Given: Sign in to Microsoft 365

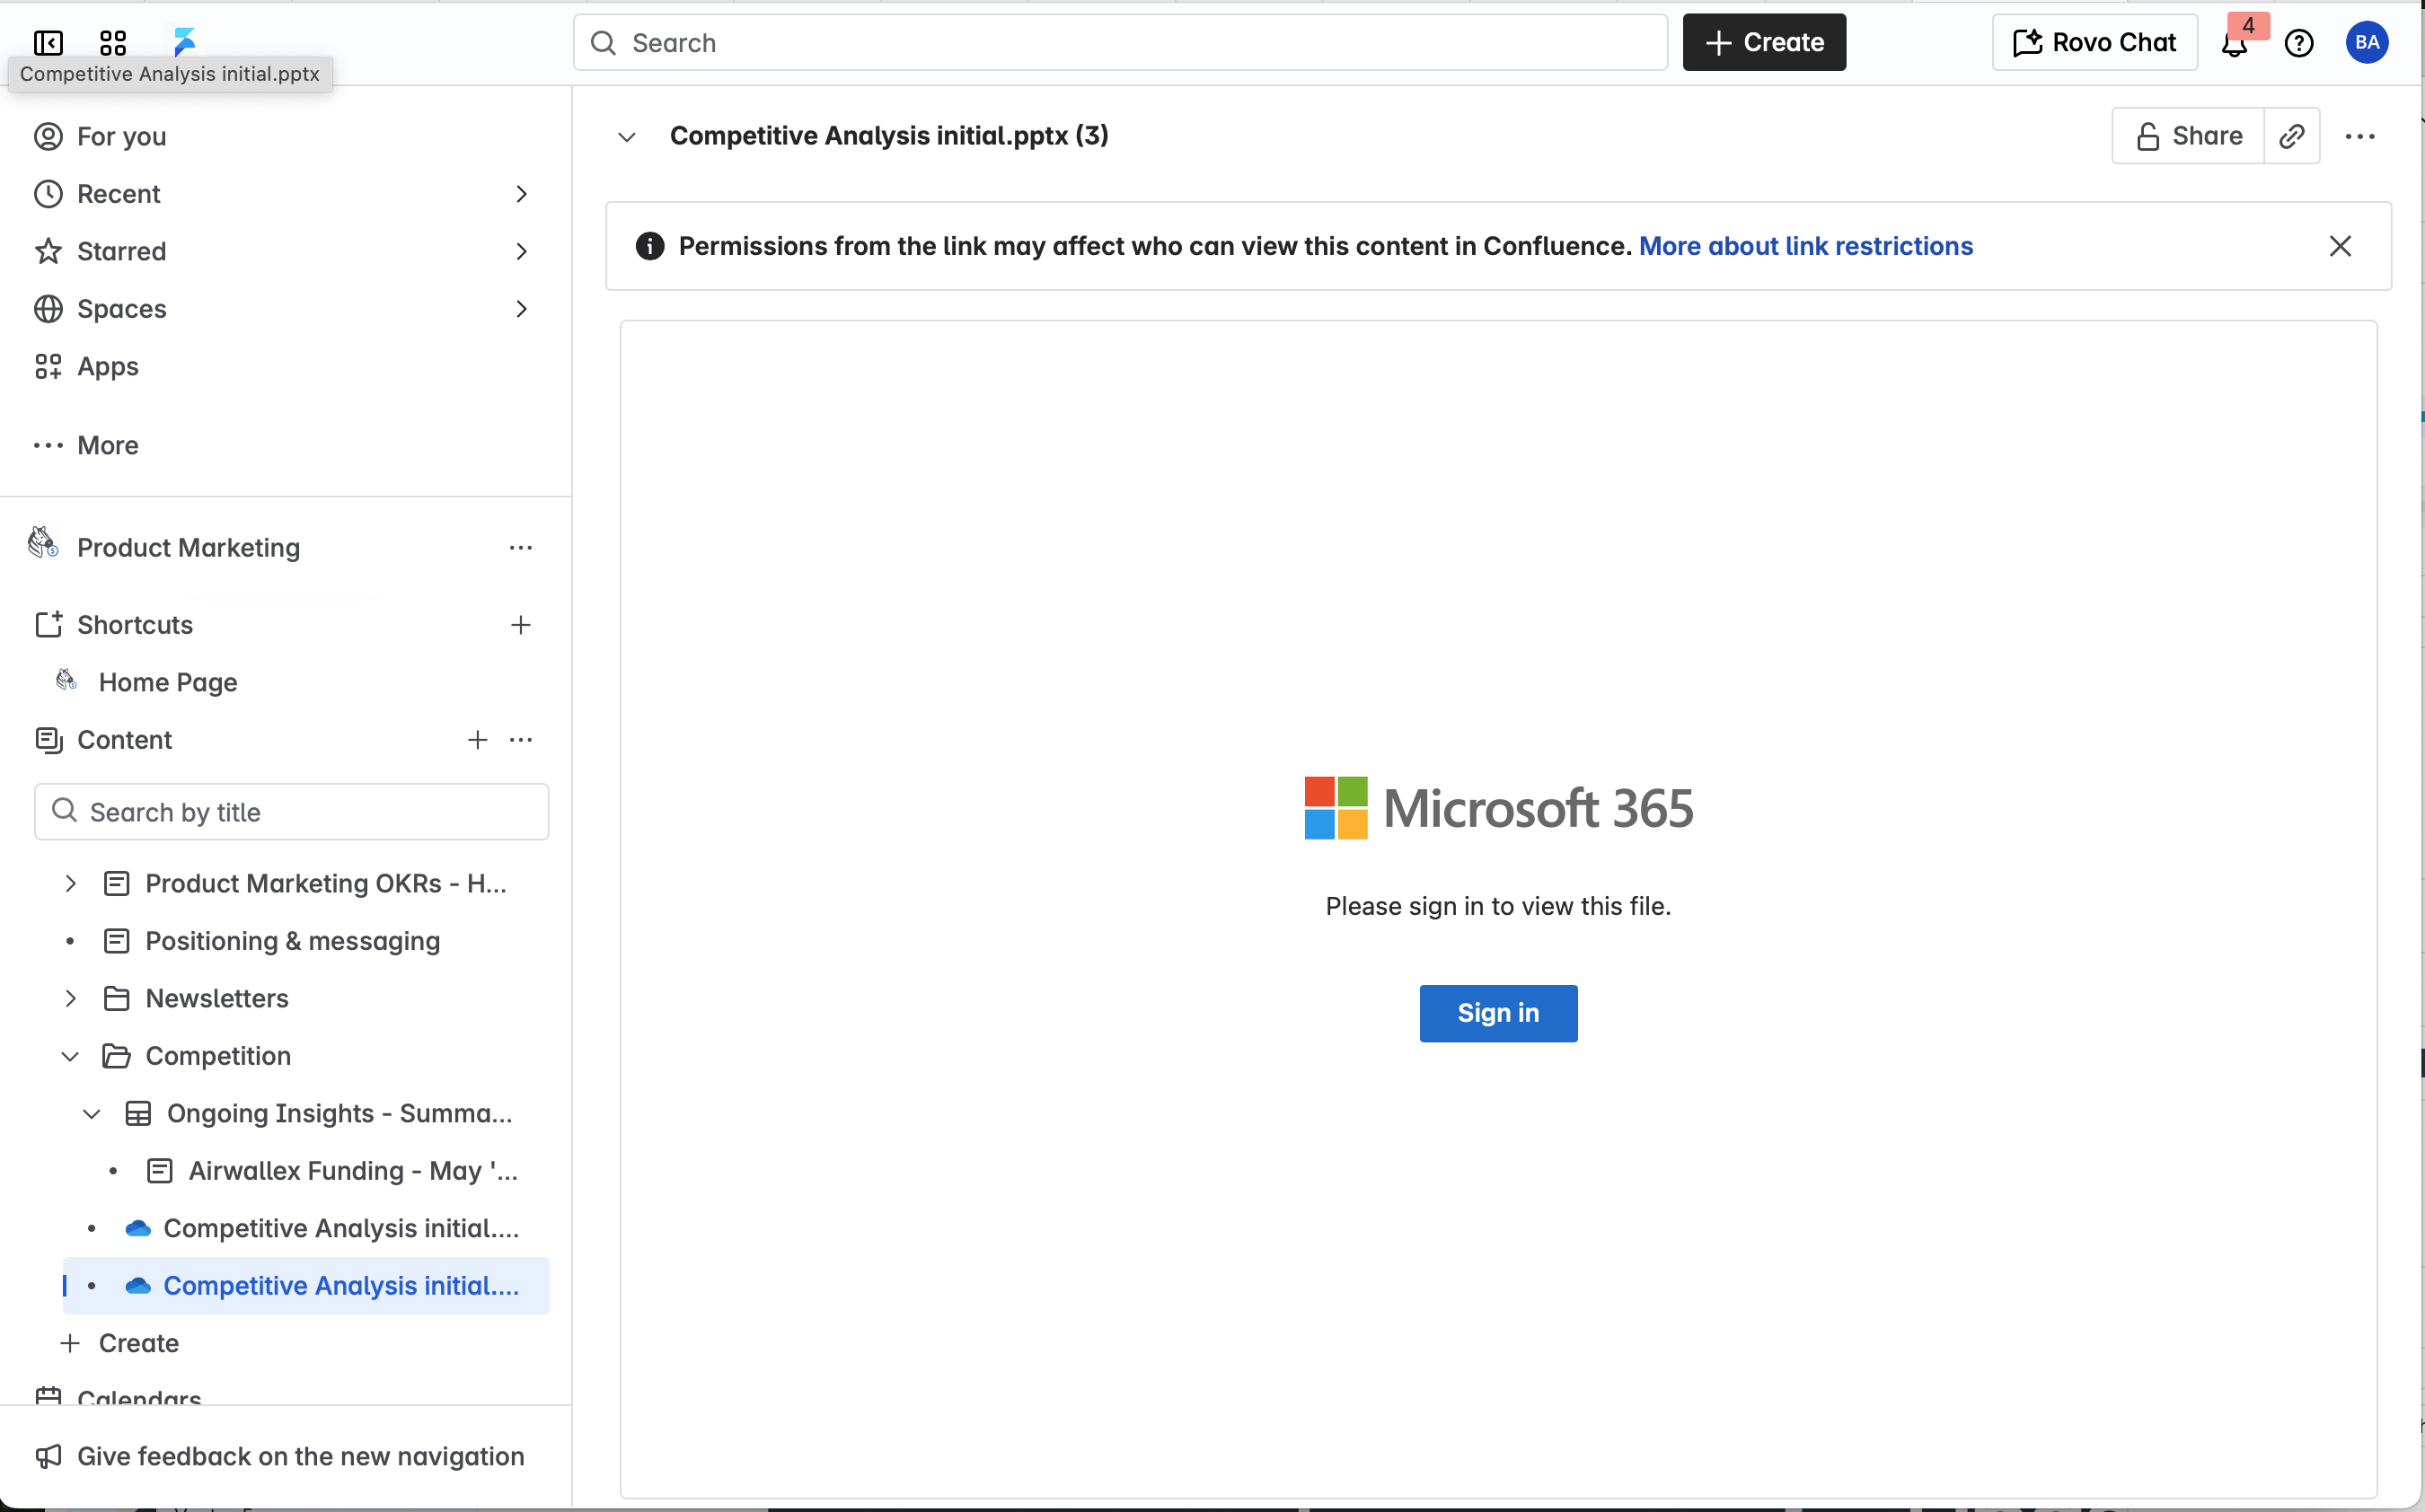Looking at the screenshot, I should (x=1498, y=1013).
